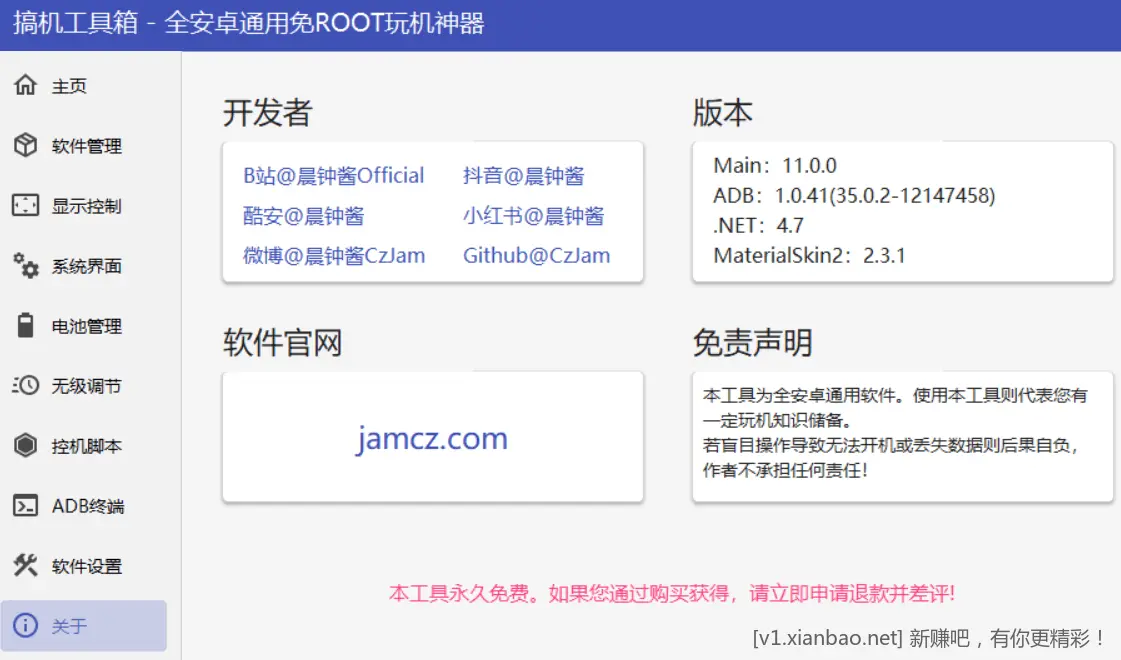Visit the jamcz.com official website

point(432,439)
